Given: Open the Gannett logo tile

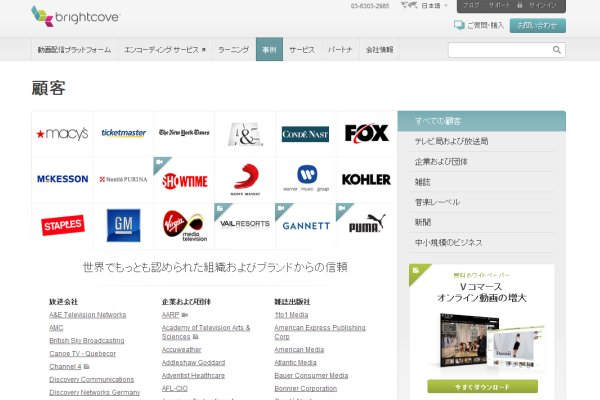Looking at the screenshot, I should click(306, 226).
